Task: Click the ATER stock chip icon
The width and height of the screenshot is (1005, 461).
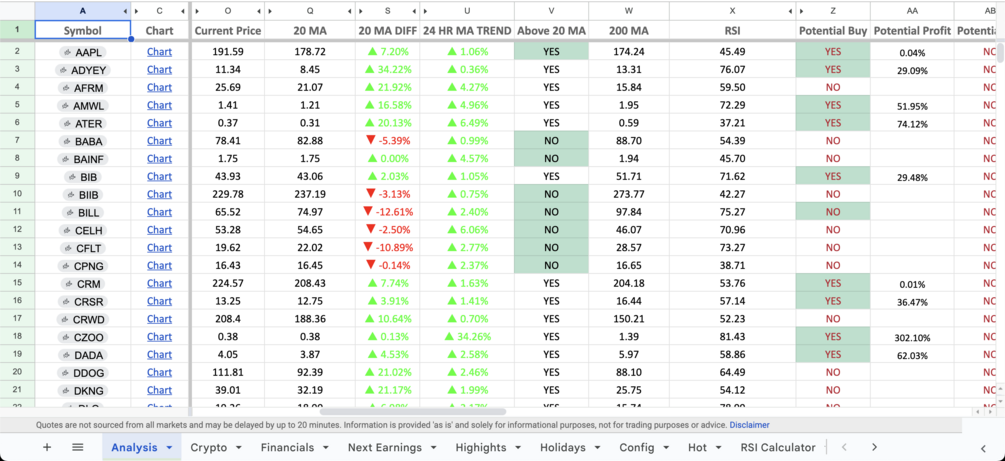Action: [67, 124]
